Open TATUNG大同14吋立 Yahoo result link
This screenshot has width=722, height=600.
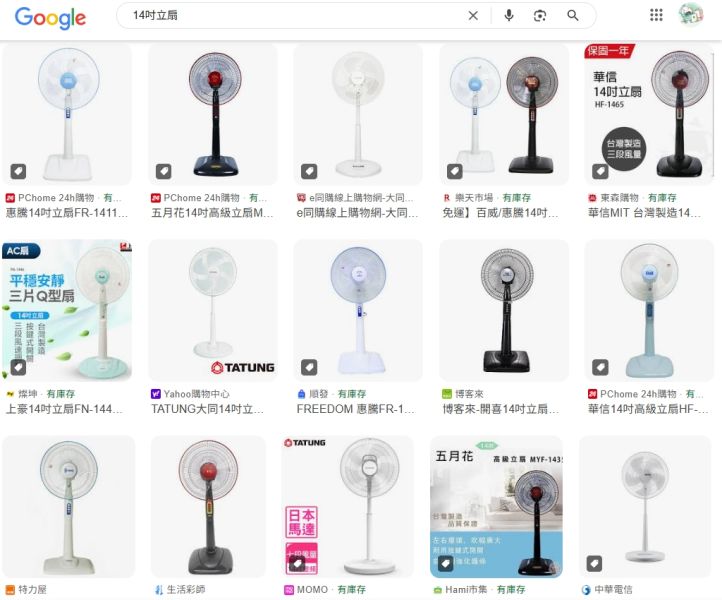(208, 409)
